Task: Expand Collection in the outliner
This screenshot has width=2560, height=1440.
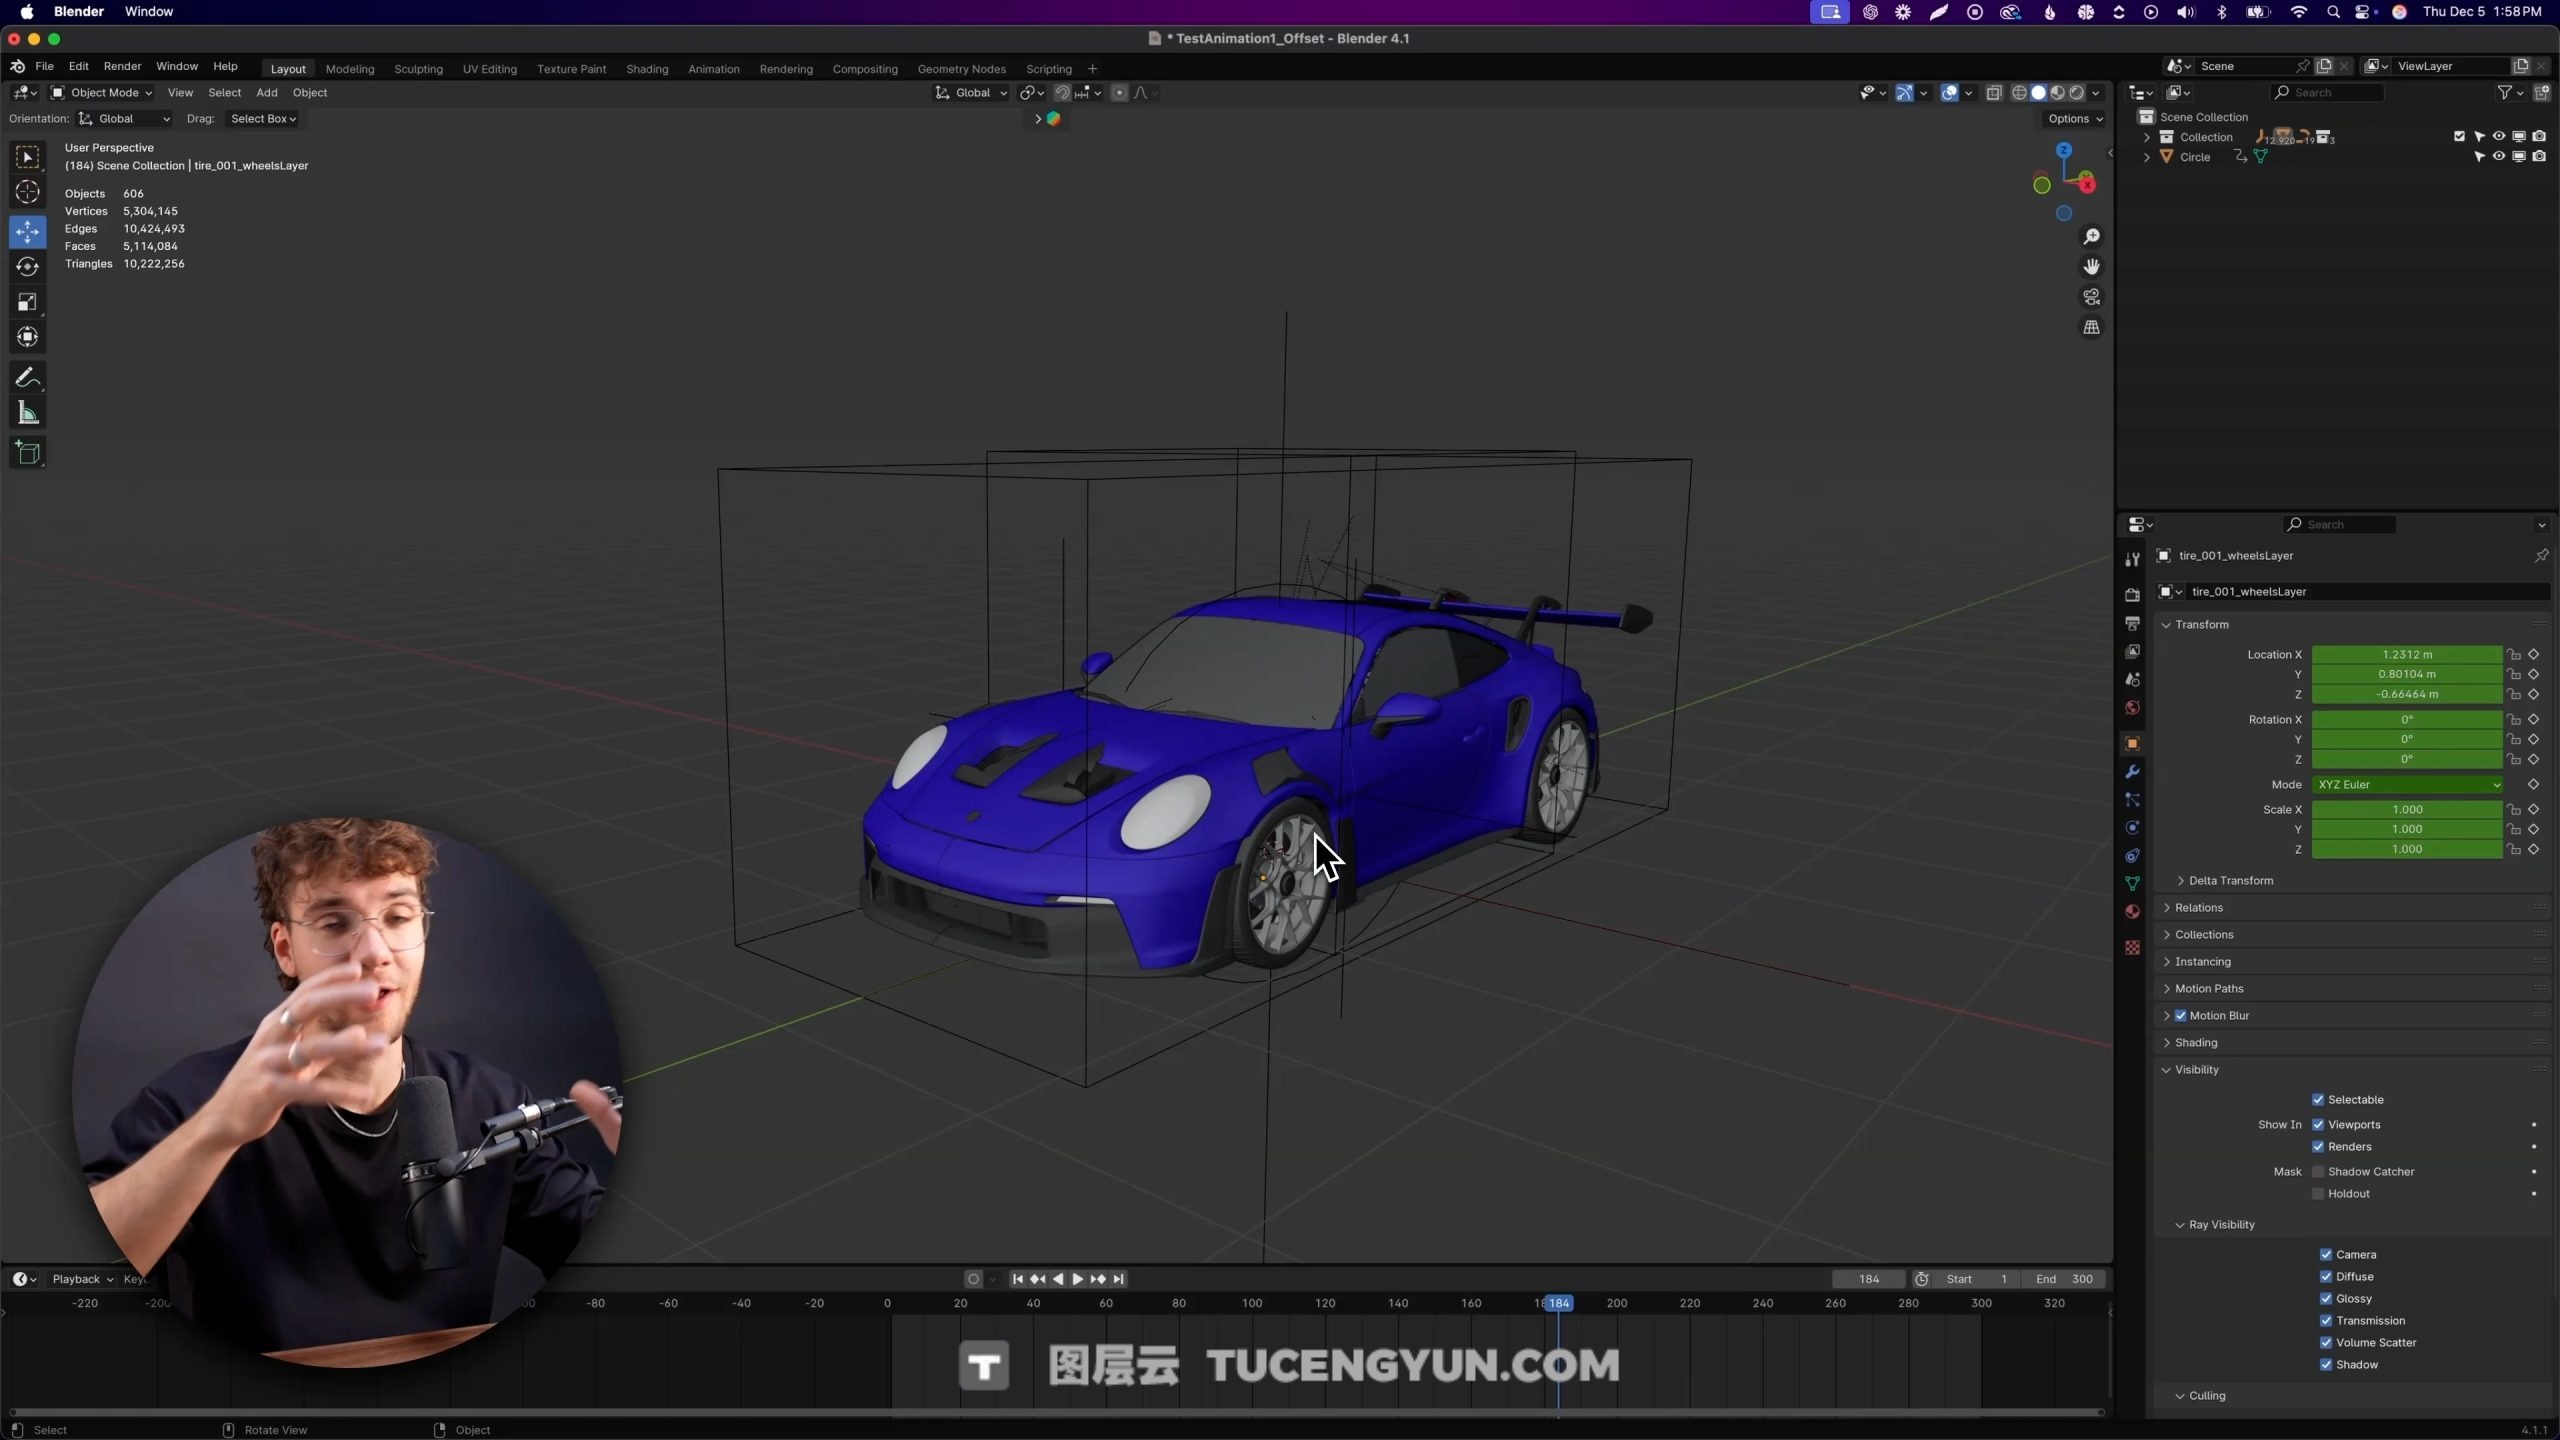Action: pyautogui.click(x=2146, y=137)
